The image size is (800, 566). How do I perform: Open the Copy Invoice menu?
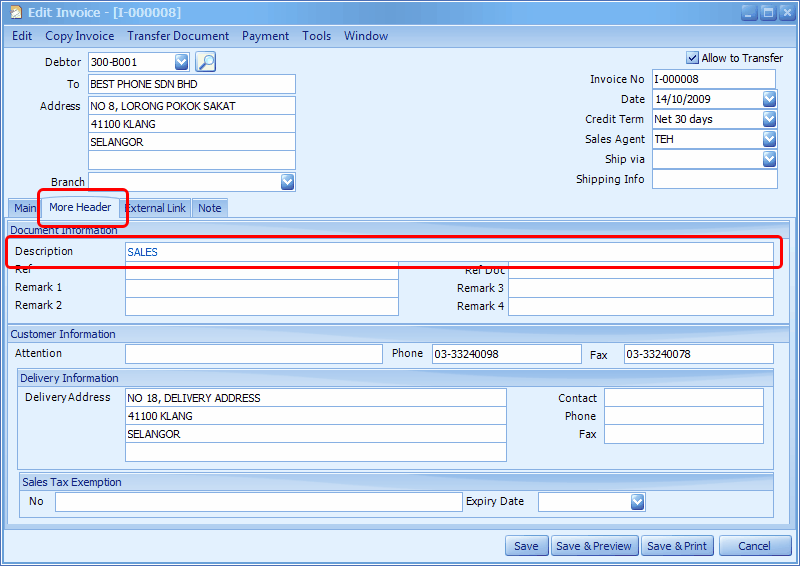[x=79, y=36]
